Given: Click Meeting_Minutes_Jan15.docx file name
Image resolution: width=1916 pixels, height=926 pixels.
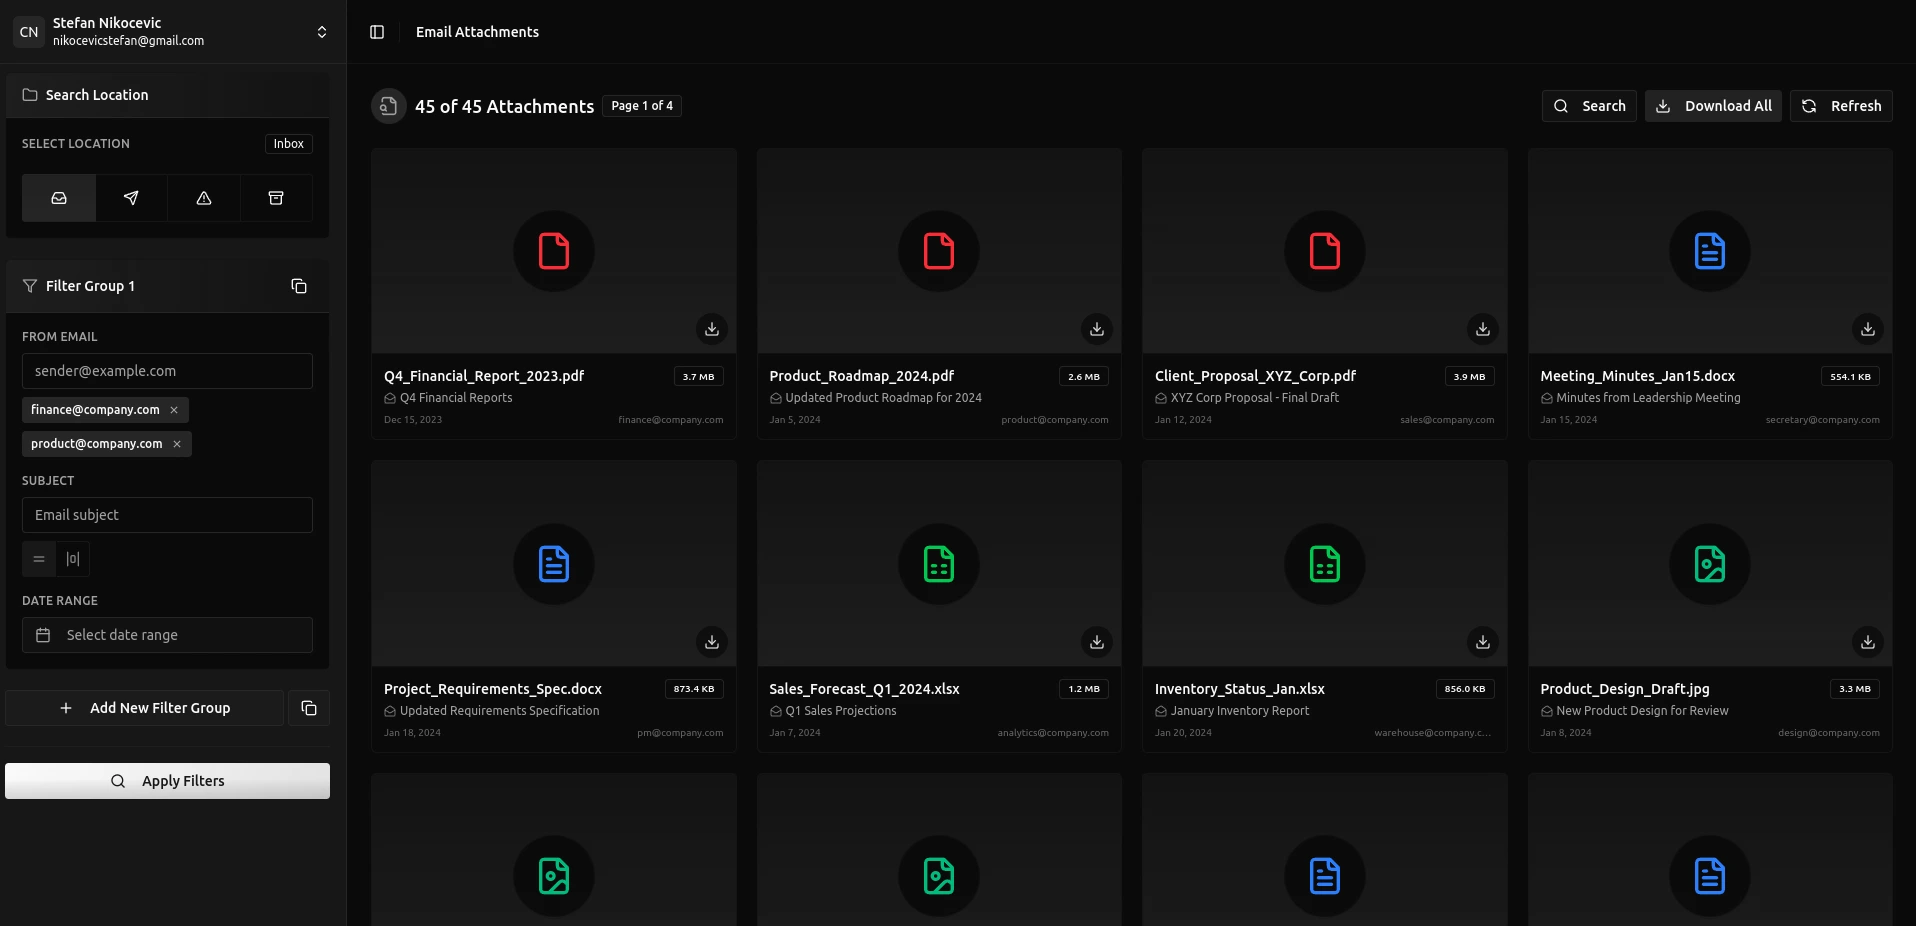Looking at the screenshot, I should (1638, 376).
